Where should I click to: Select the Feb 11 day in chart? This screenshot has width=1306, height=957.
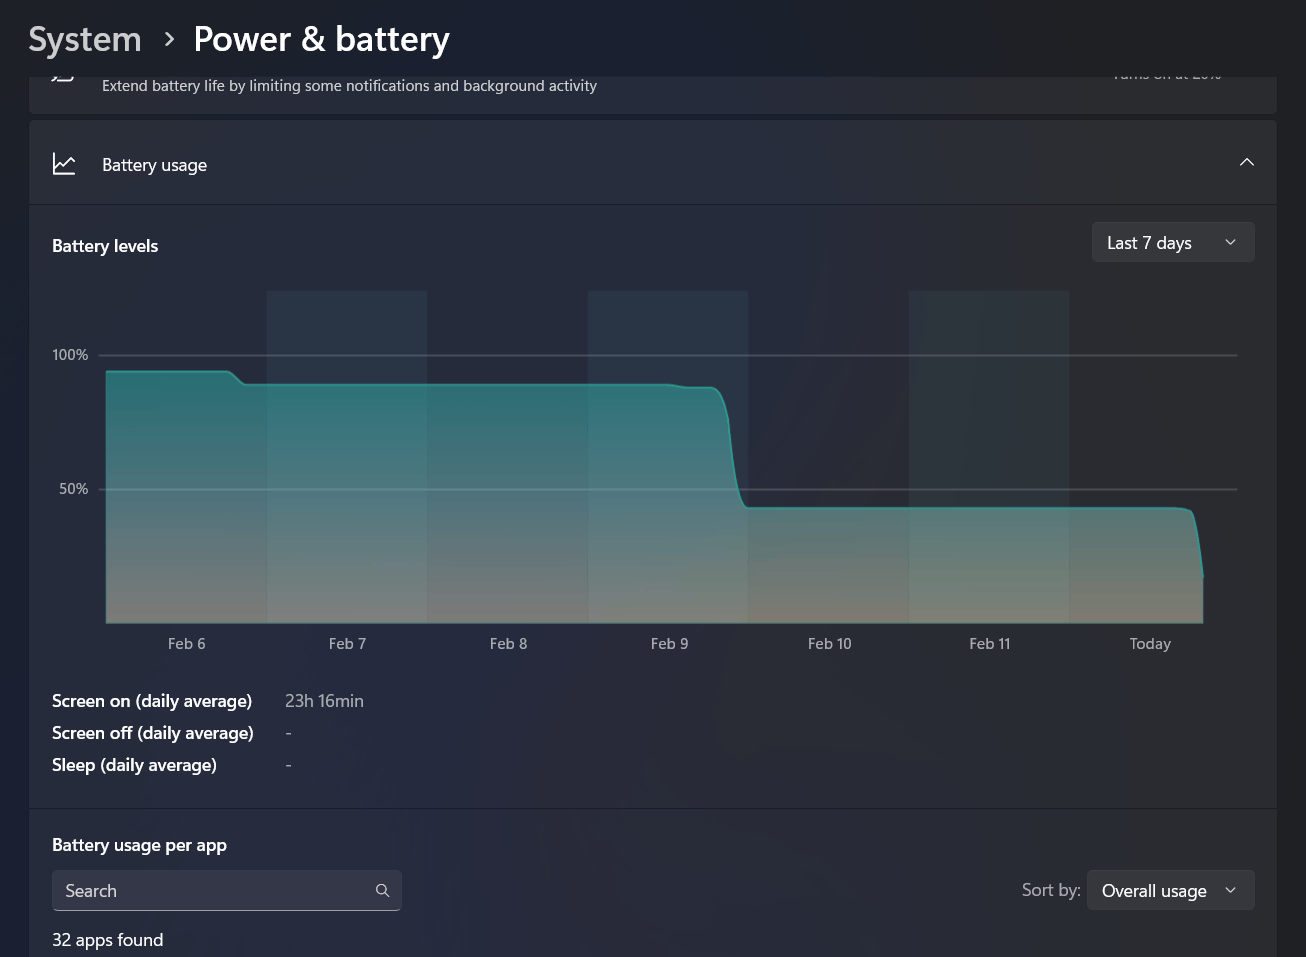click(989, 458)
